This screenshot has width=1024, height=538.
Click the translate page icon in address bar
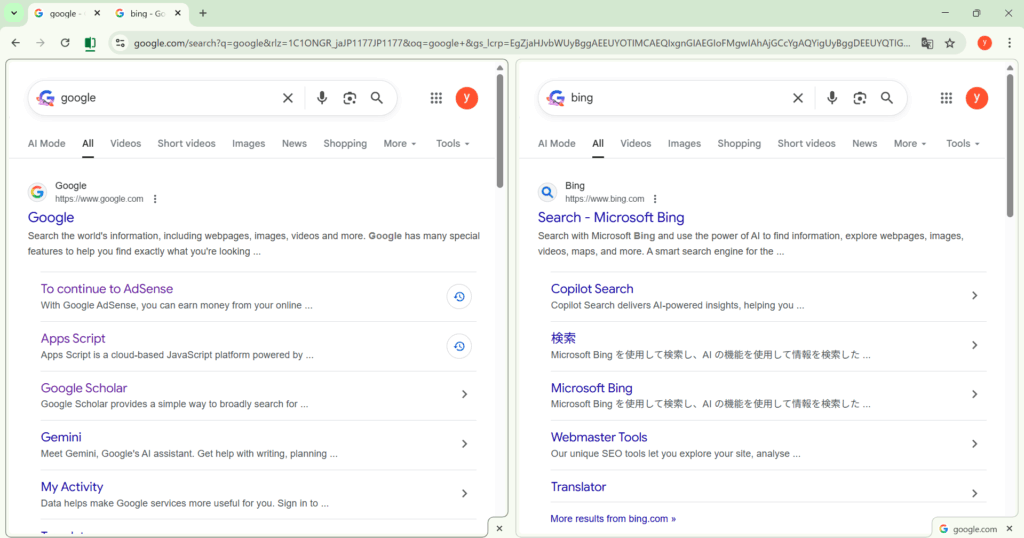point(927,43)
